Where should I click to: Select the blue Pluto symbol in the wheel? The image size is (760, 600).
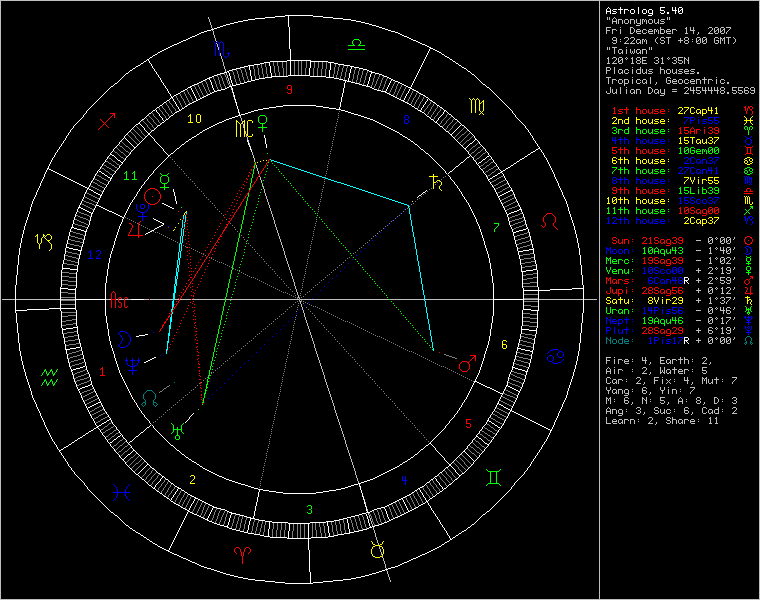[142, 211]
